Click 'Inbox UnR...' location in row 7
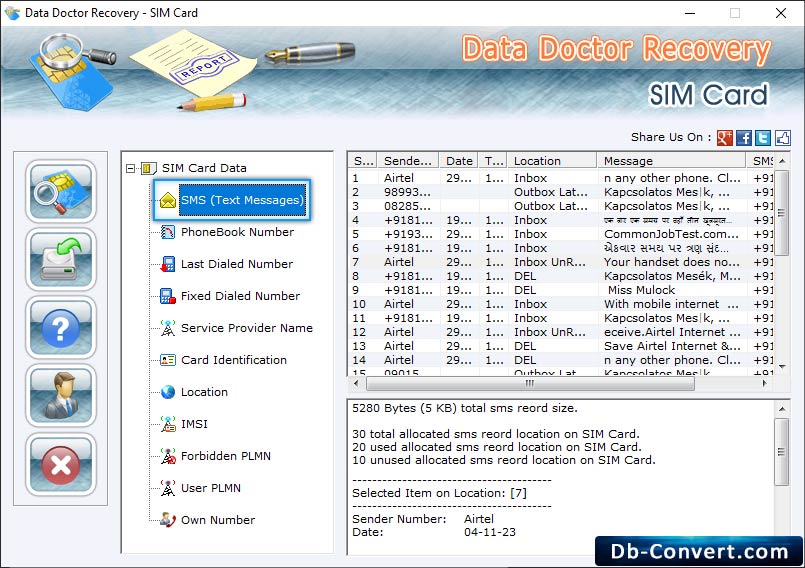The width and height of the screenshot is (805, 568). pyautogui.click(x=549, y=262)
